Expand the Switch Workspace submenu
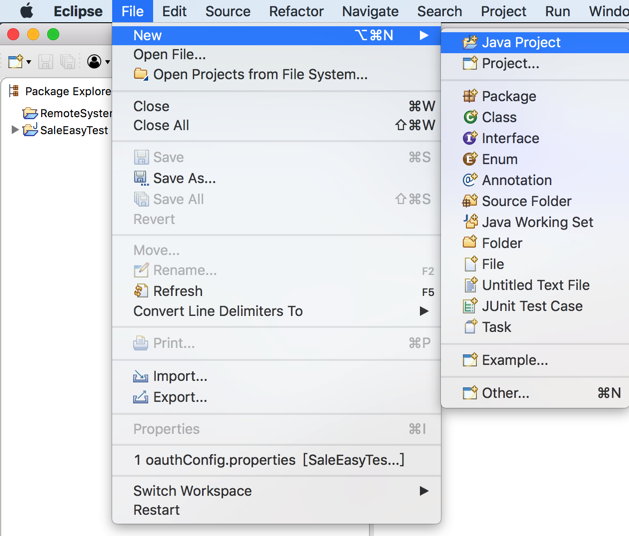This screenshot has width=629, height=536. tap(424, 491)
